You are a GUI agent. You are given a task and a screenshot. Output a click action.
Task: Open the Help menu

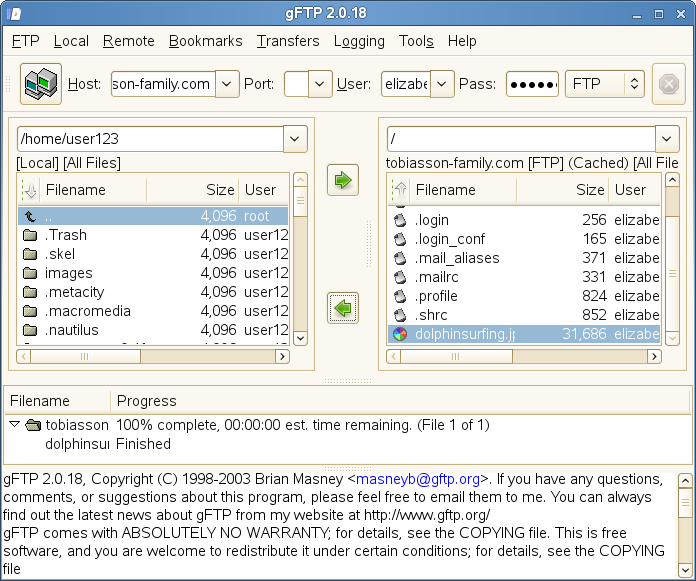[x=462, y=41]
